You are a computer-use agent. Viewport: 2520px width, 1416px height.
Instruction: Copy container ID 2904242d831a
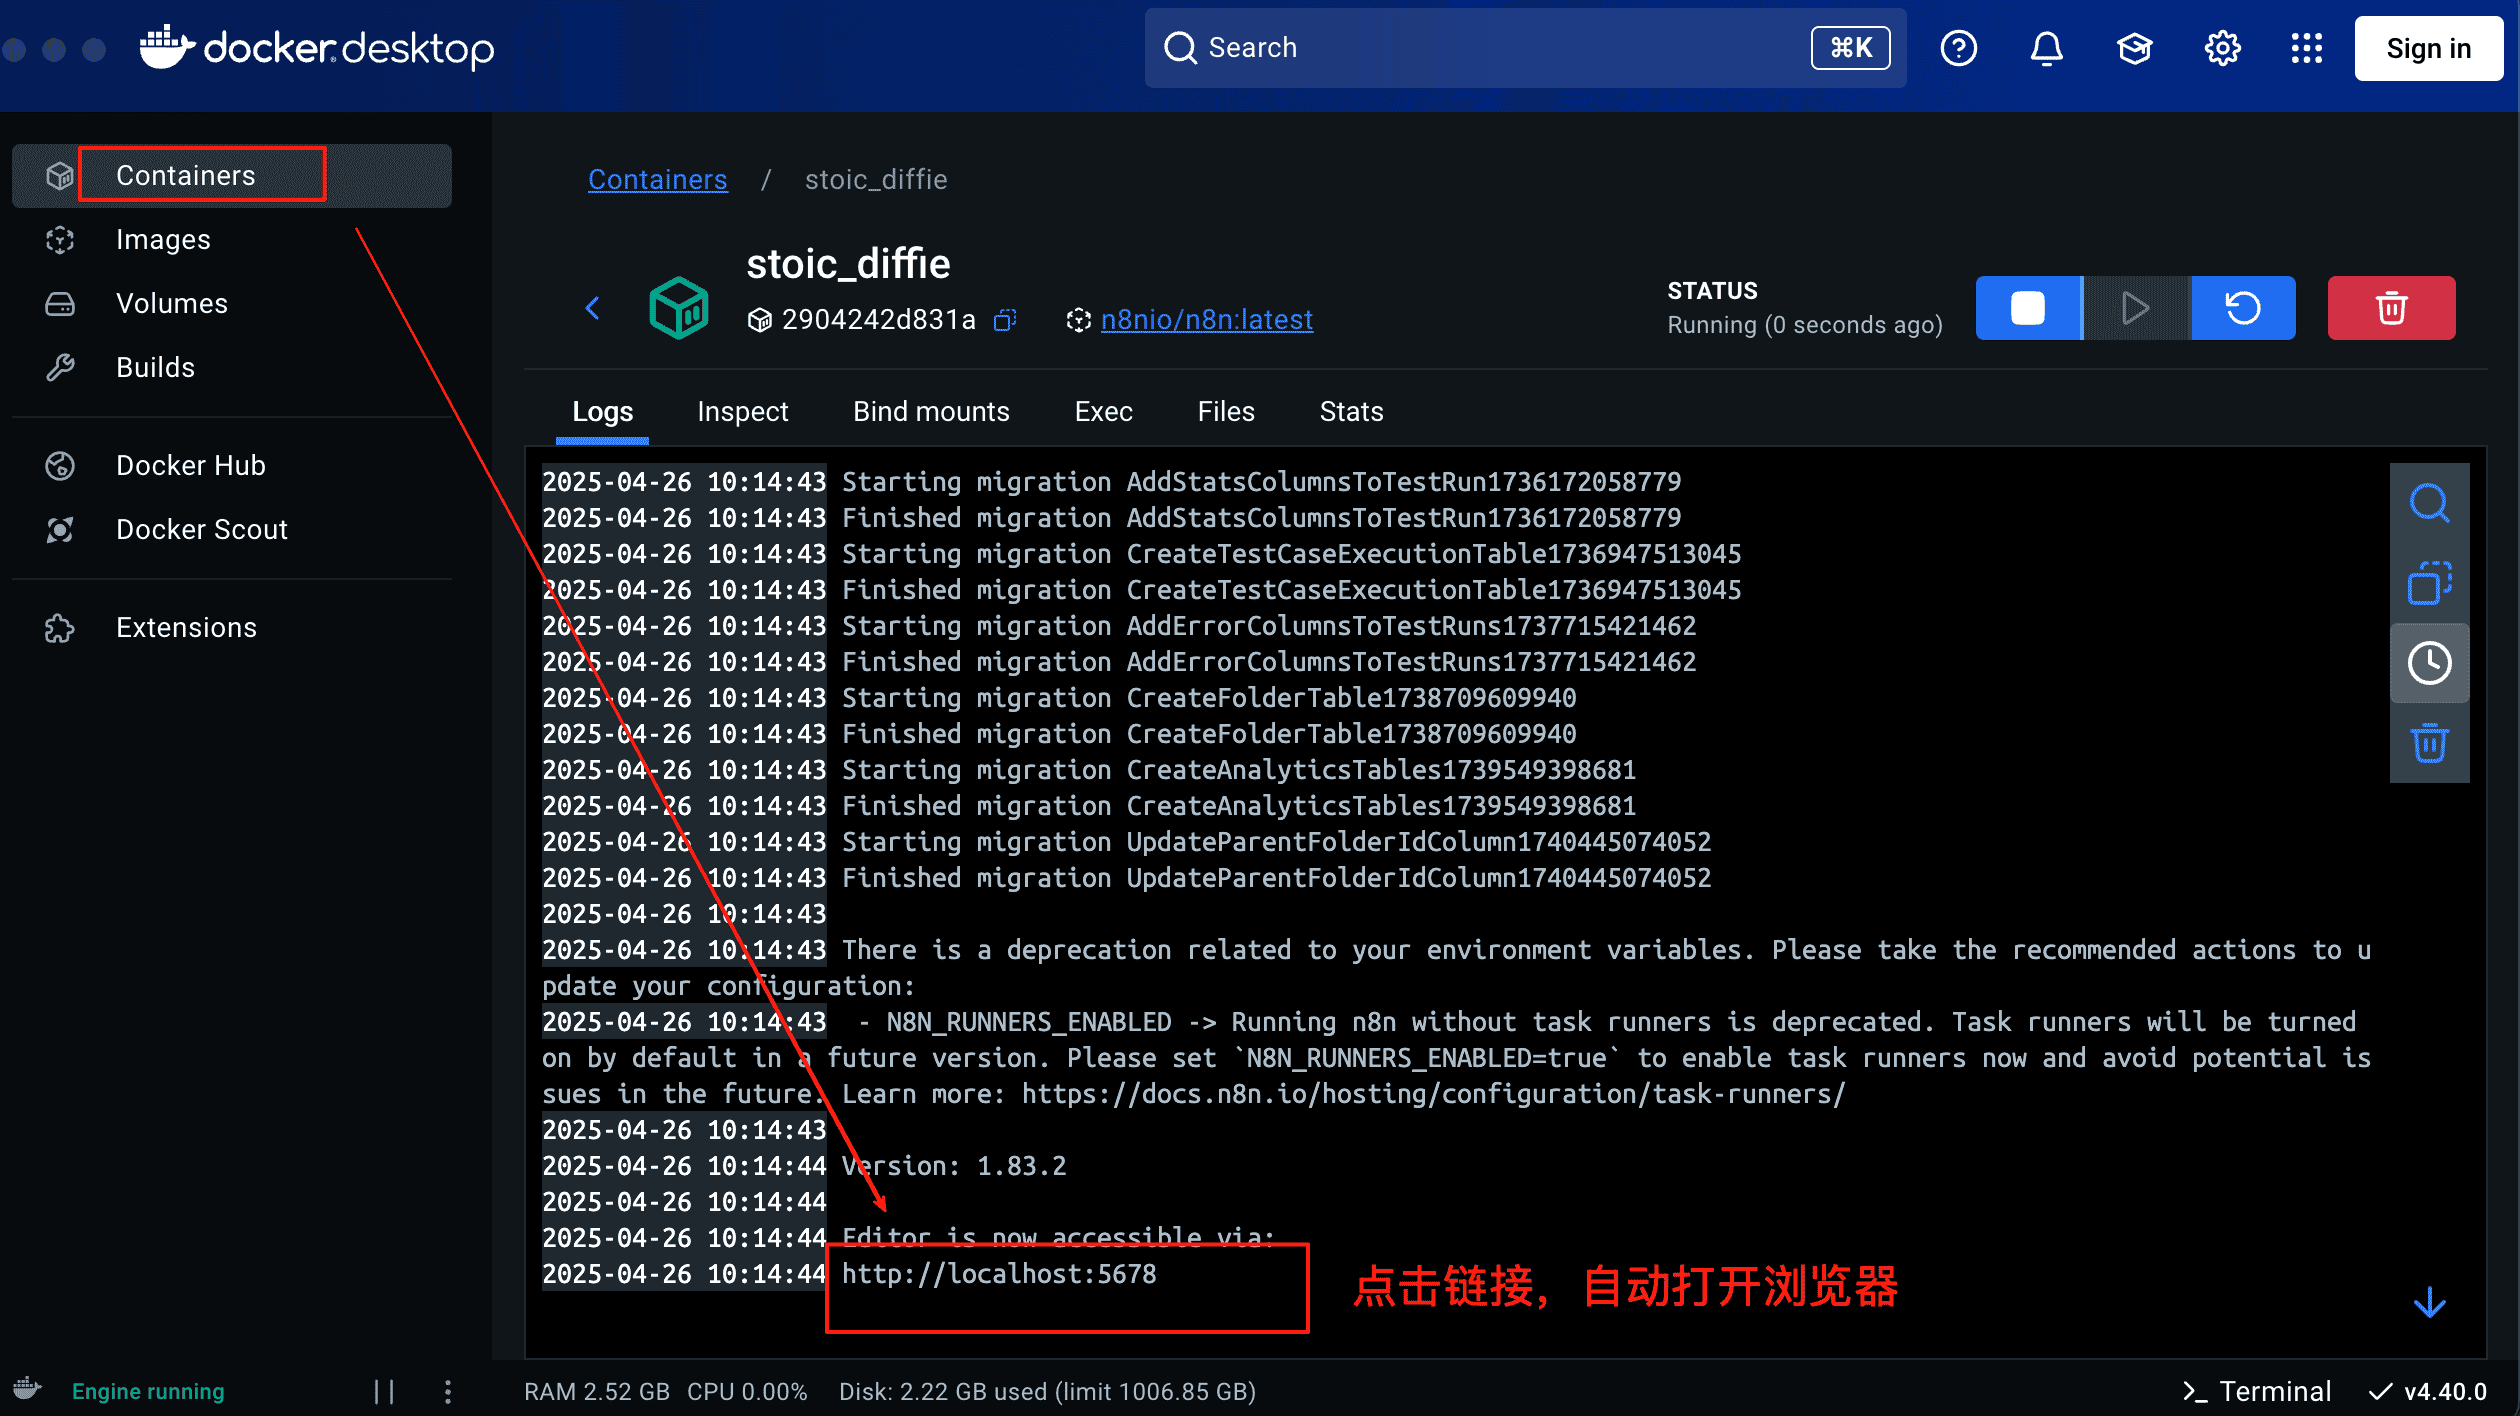point(1005,320)
